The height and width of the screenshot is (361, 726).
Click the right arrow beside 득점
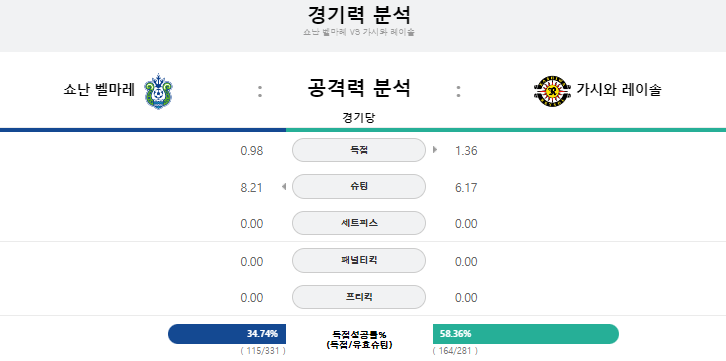(x=435, y=150)
